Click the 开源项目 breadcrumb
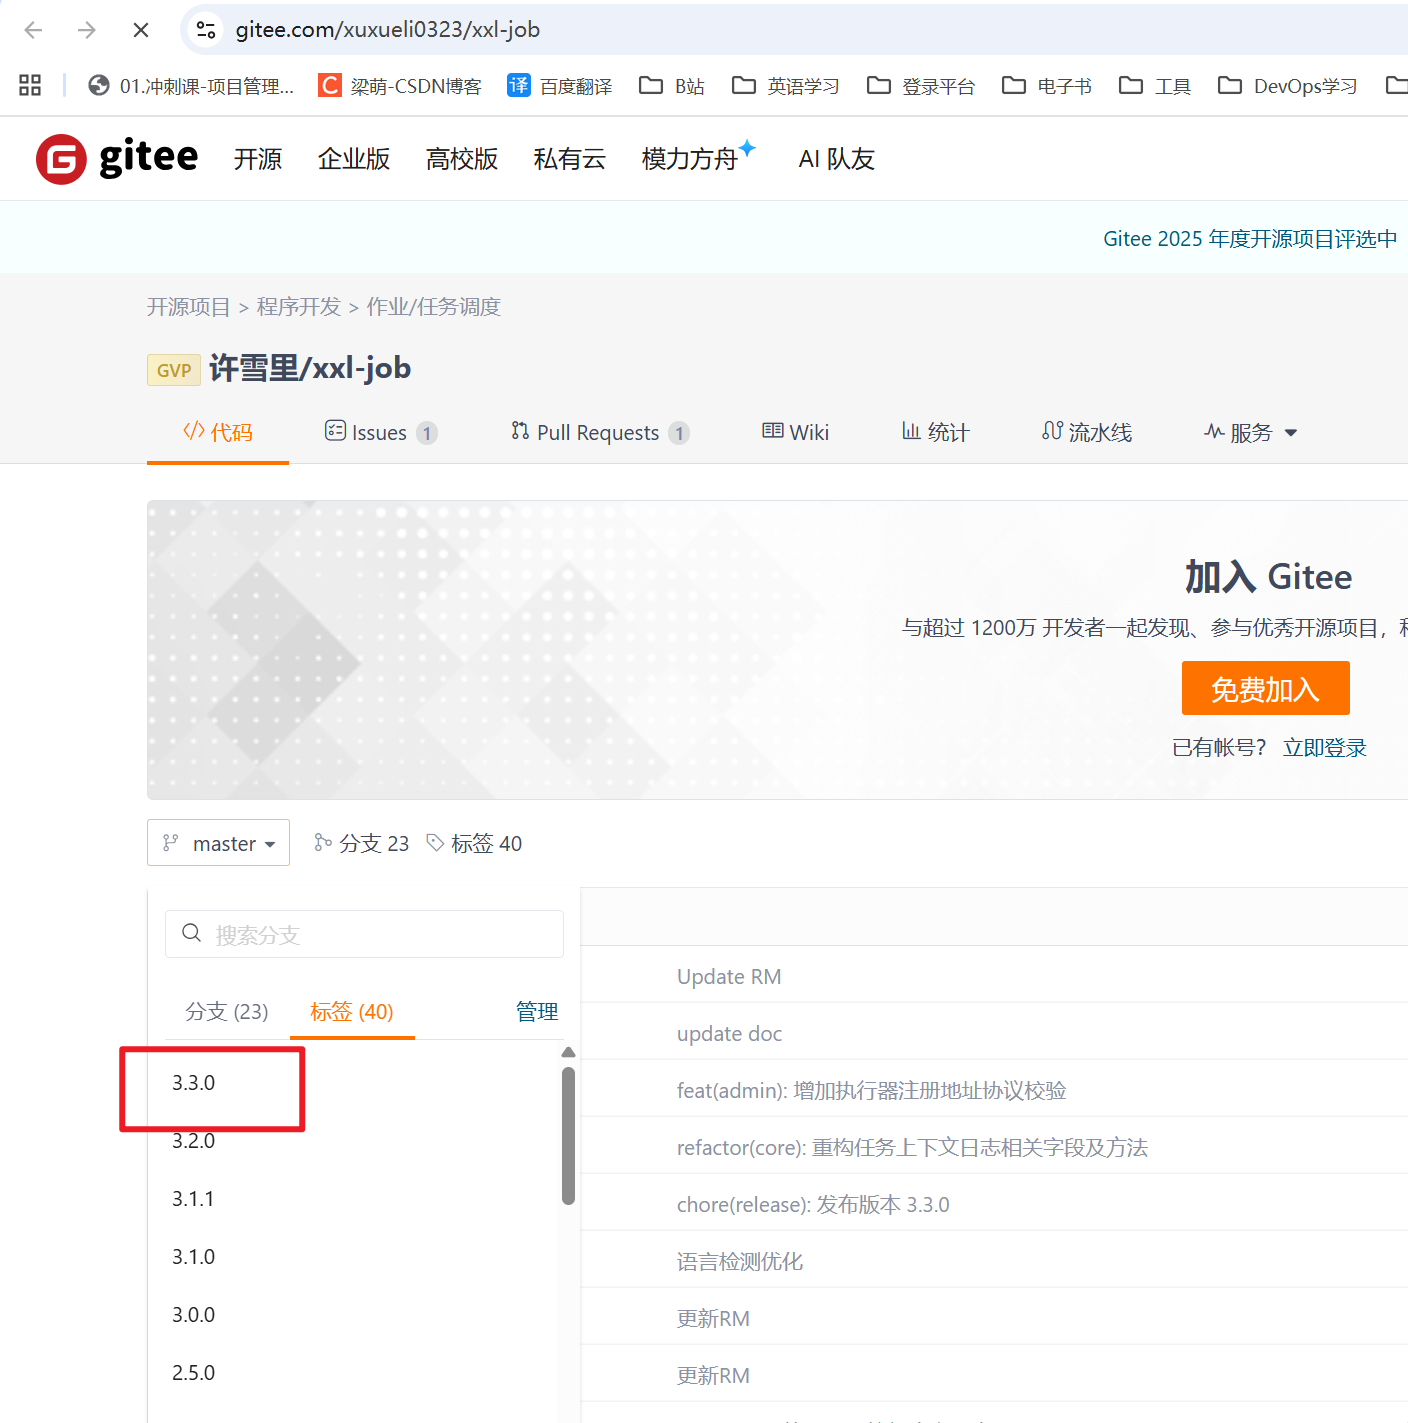The height and width of the screenshot is (1423, 1408). point(189,307)
